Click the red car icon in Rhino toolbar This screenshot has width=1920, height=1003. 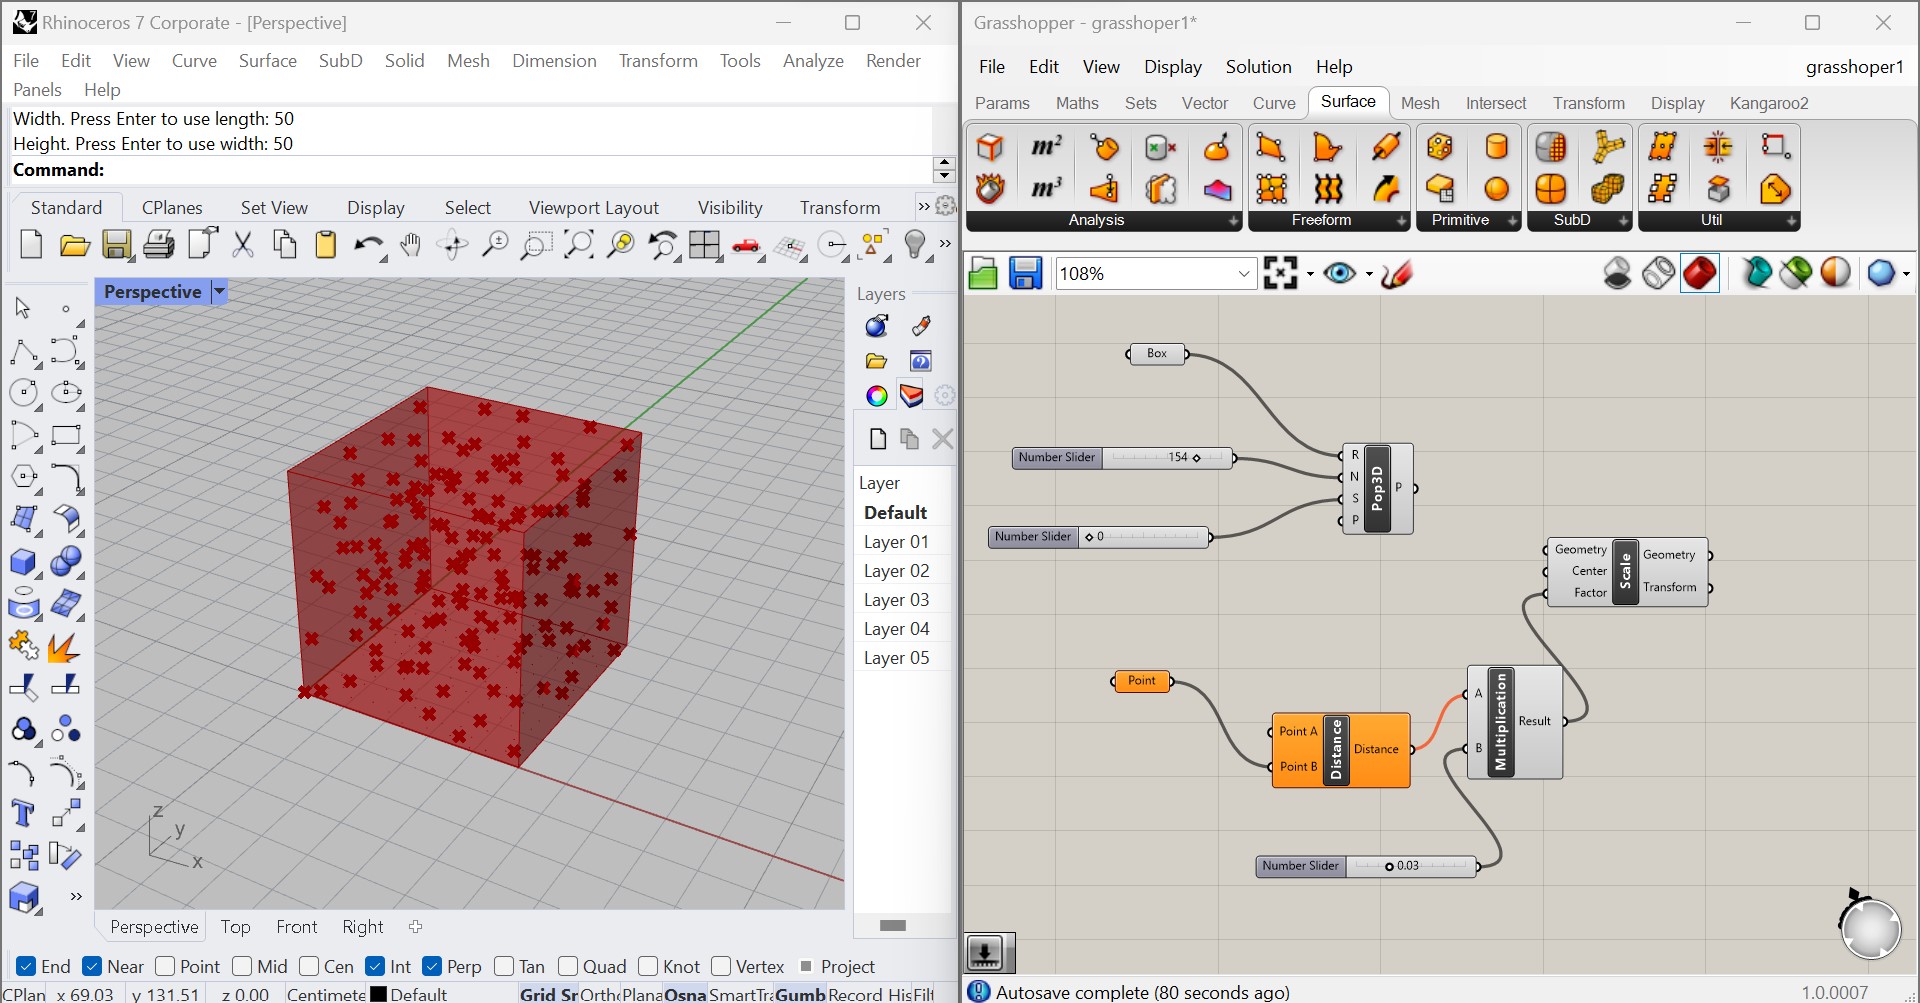[746, 245]
